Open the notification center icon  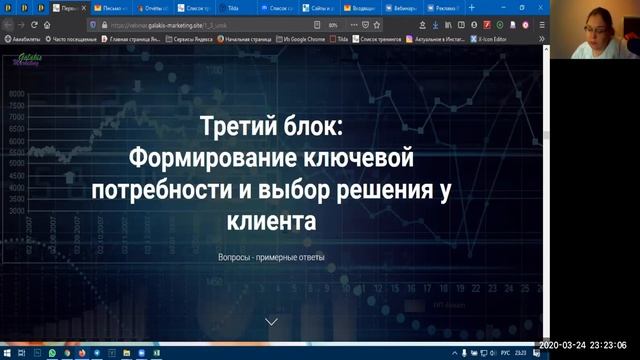pos(536,353)
